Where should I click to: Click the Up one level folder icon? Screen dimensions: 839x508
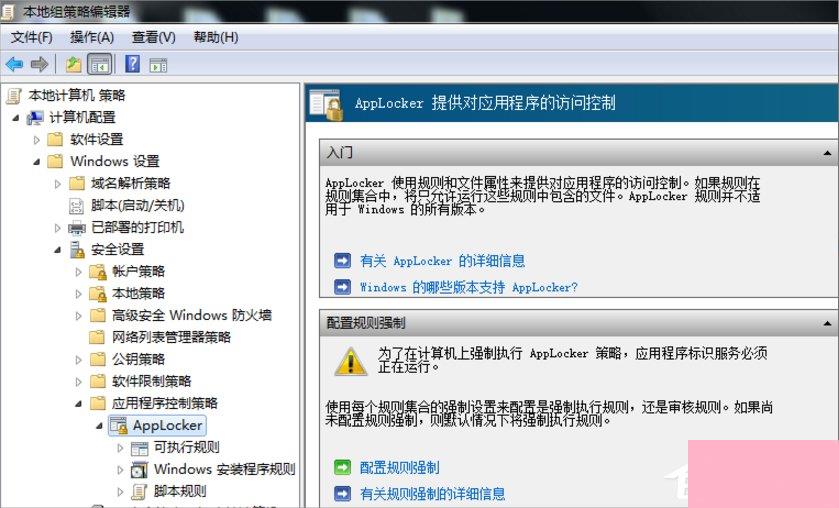click(x=73, y=65)
